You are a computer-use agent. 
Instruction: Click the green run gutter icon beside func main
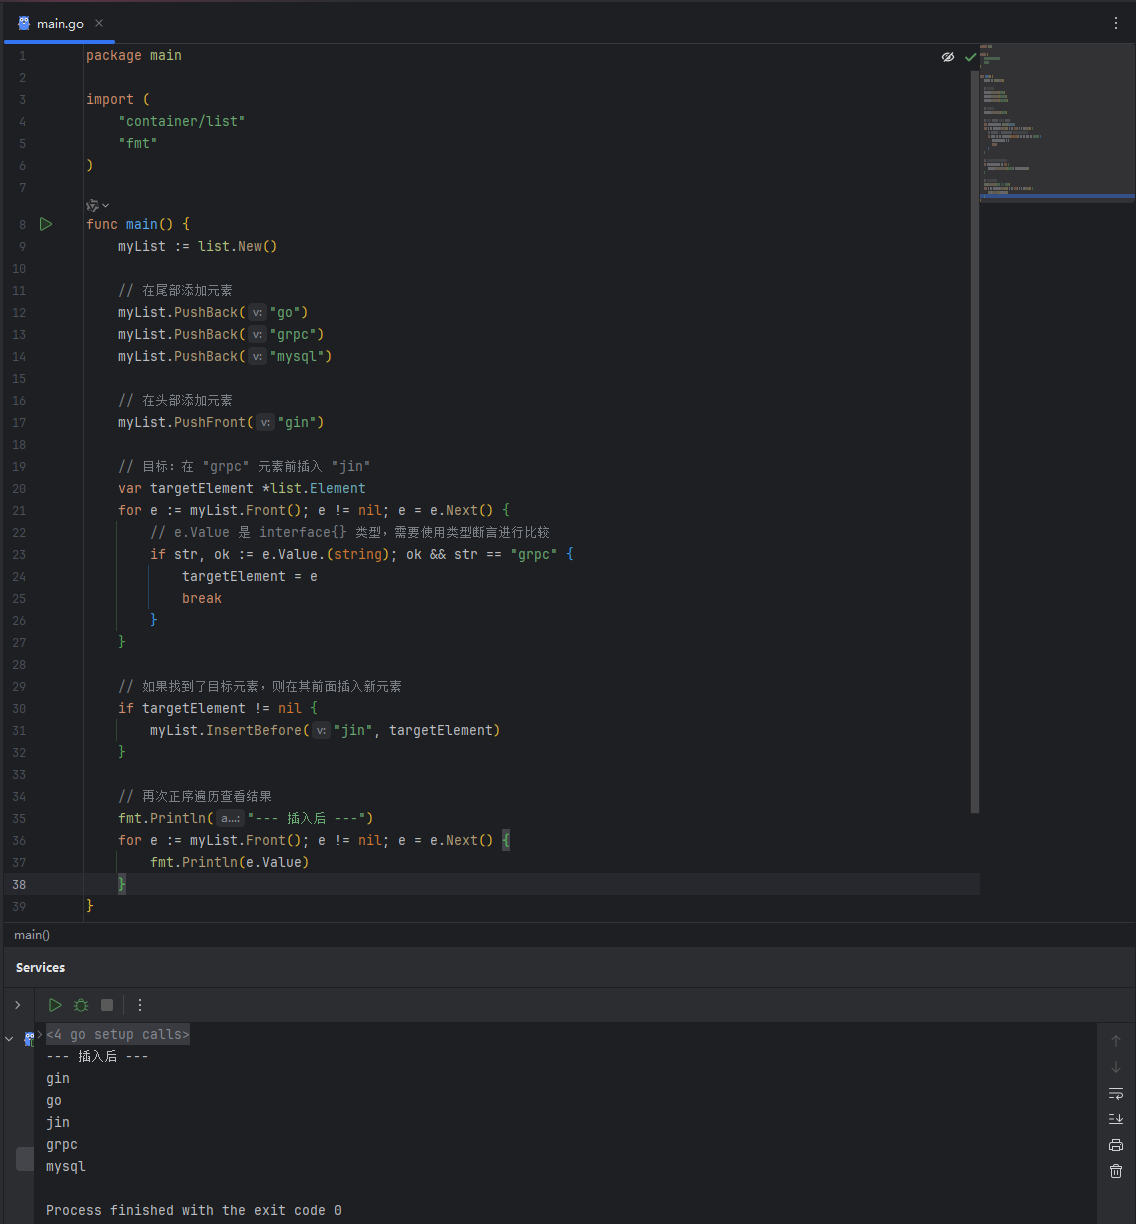[45, 224]
